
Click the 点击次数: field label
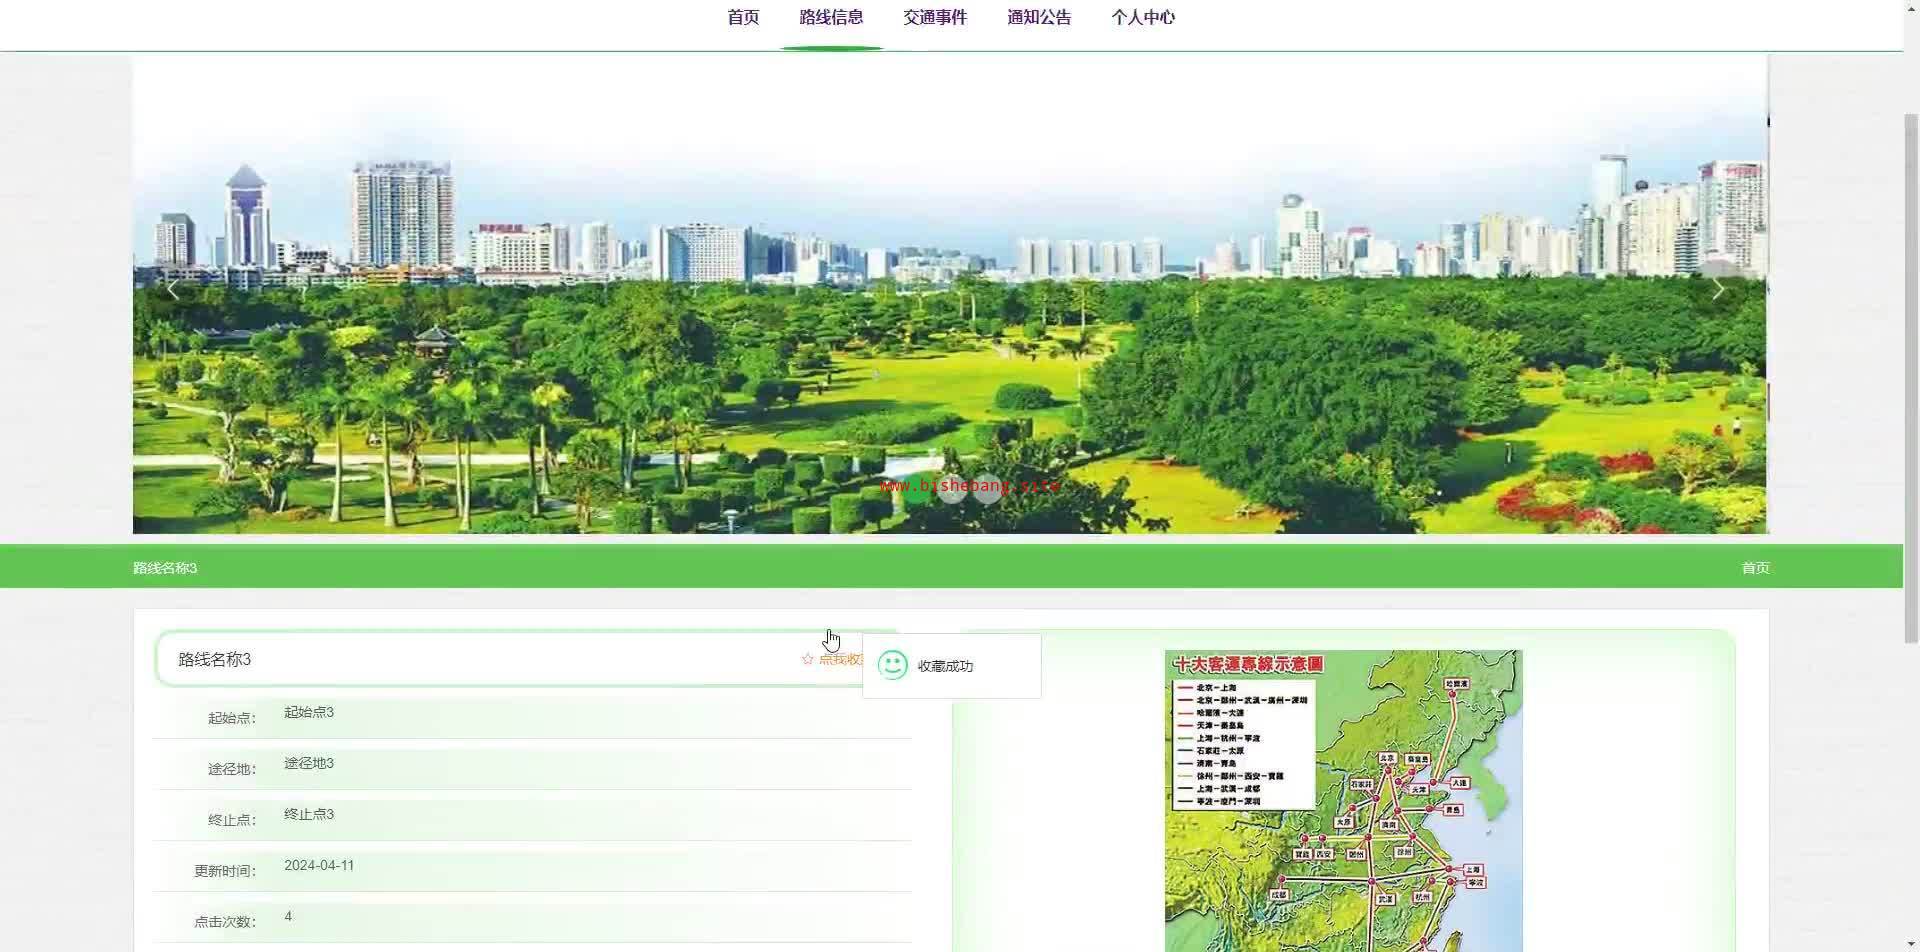[x=225, y=922]
